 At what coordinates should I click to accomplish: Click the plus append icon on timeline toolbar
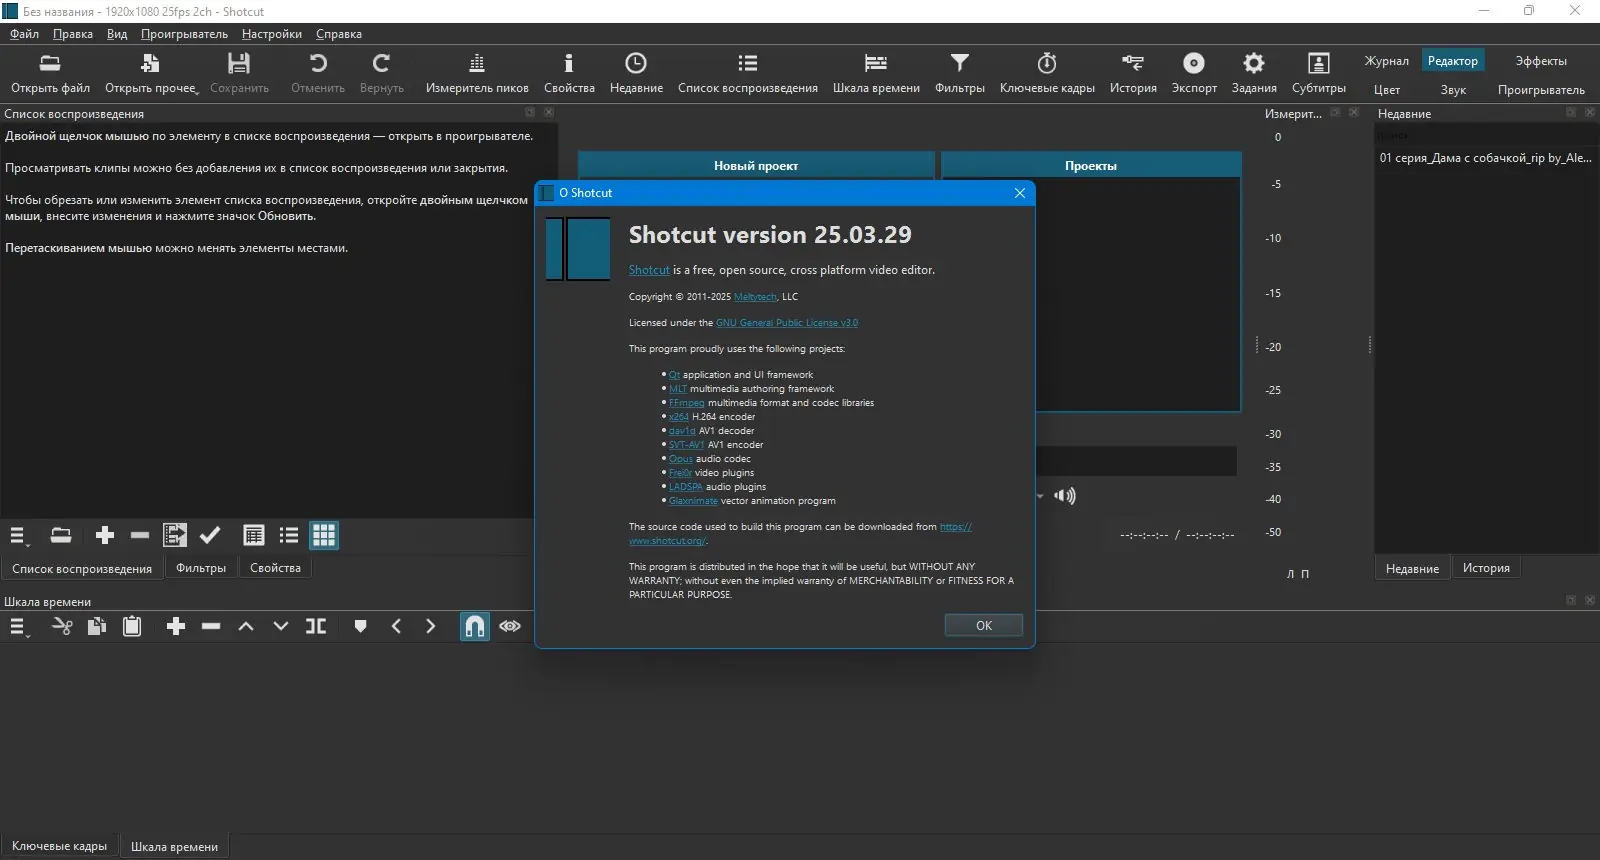tap(176, 626)
